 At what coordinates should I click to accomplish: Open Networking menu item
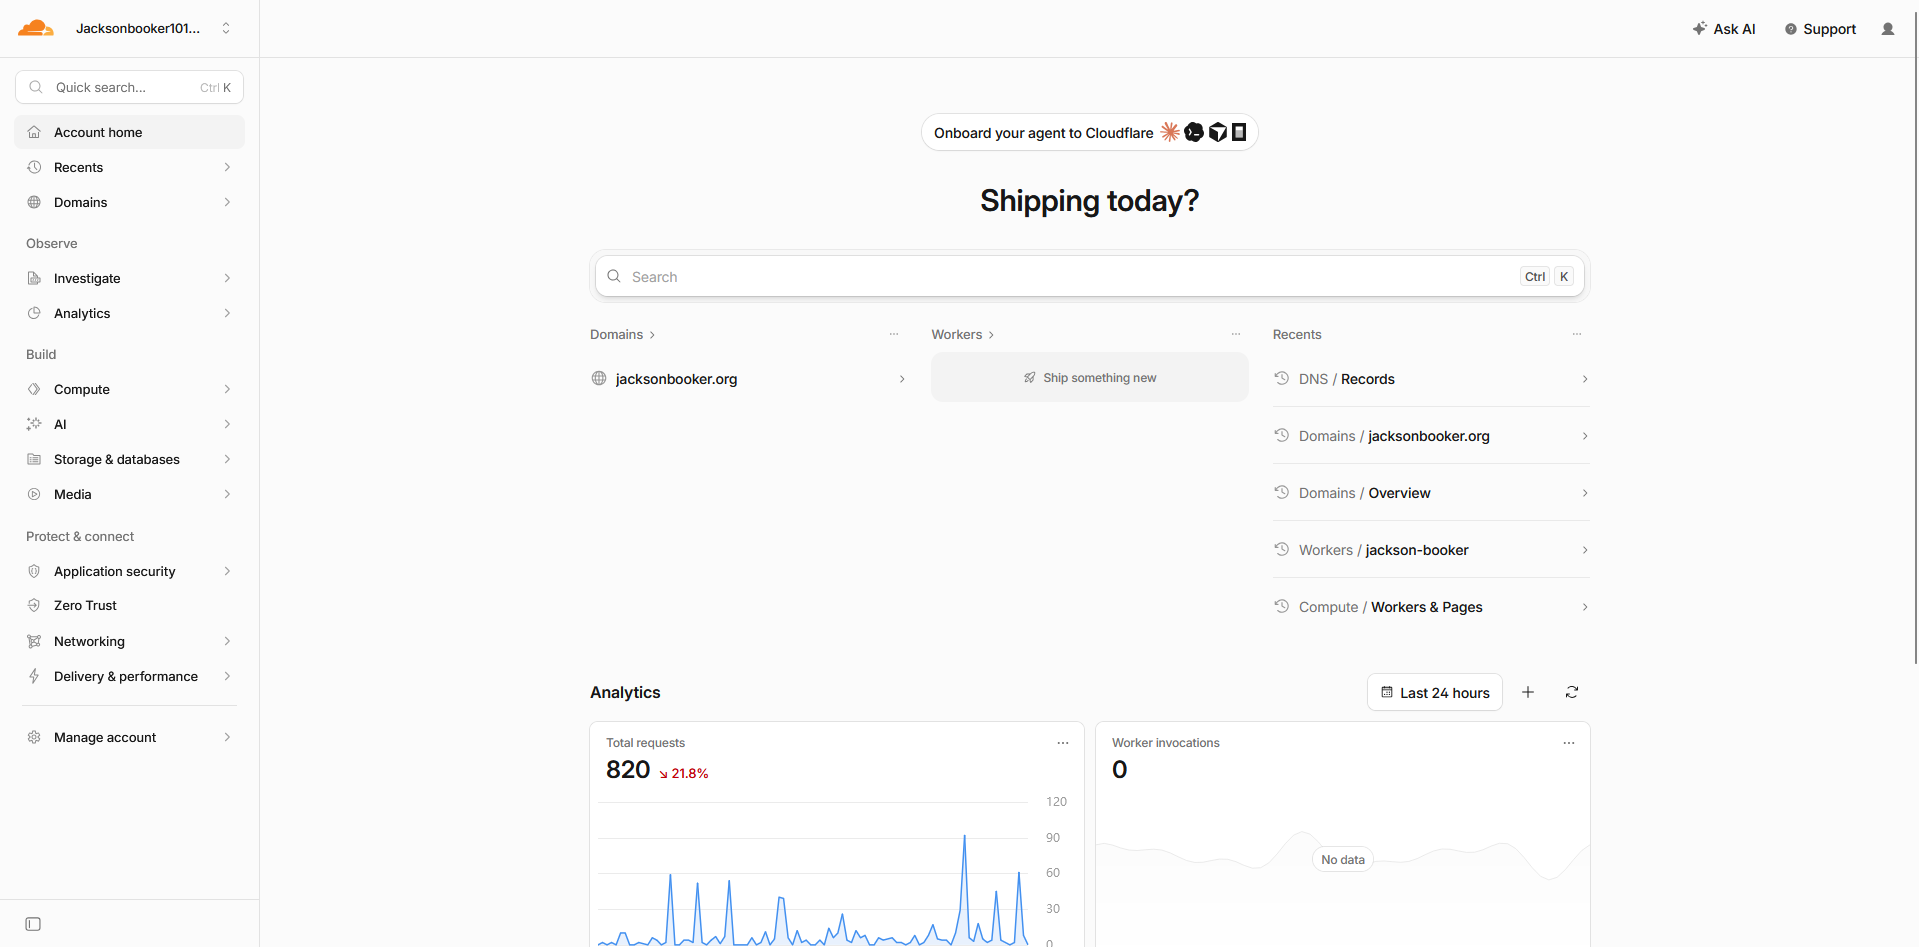(x=130, y=641)
